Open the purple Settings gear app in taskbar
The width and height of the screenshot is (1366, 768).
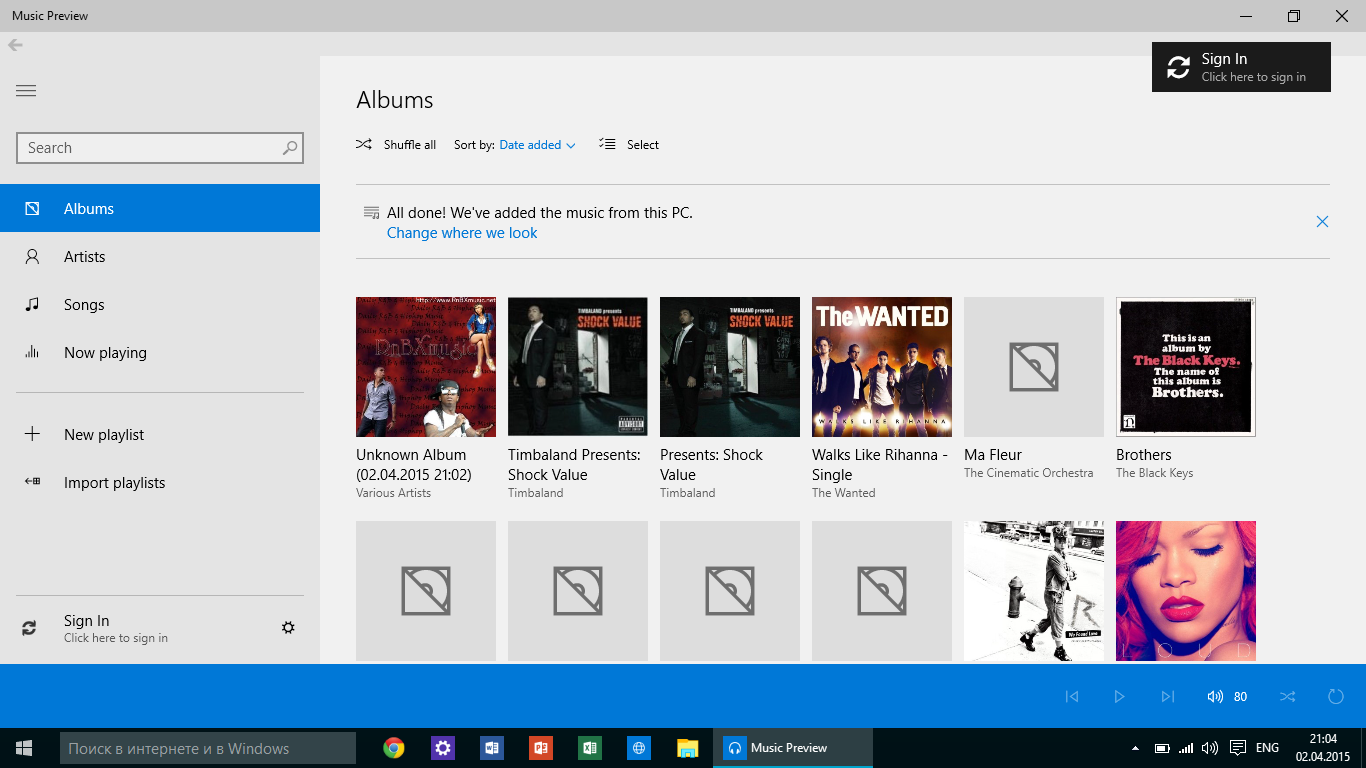443,748
